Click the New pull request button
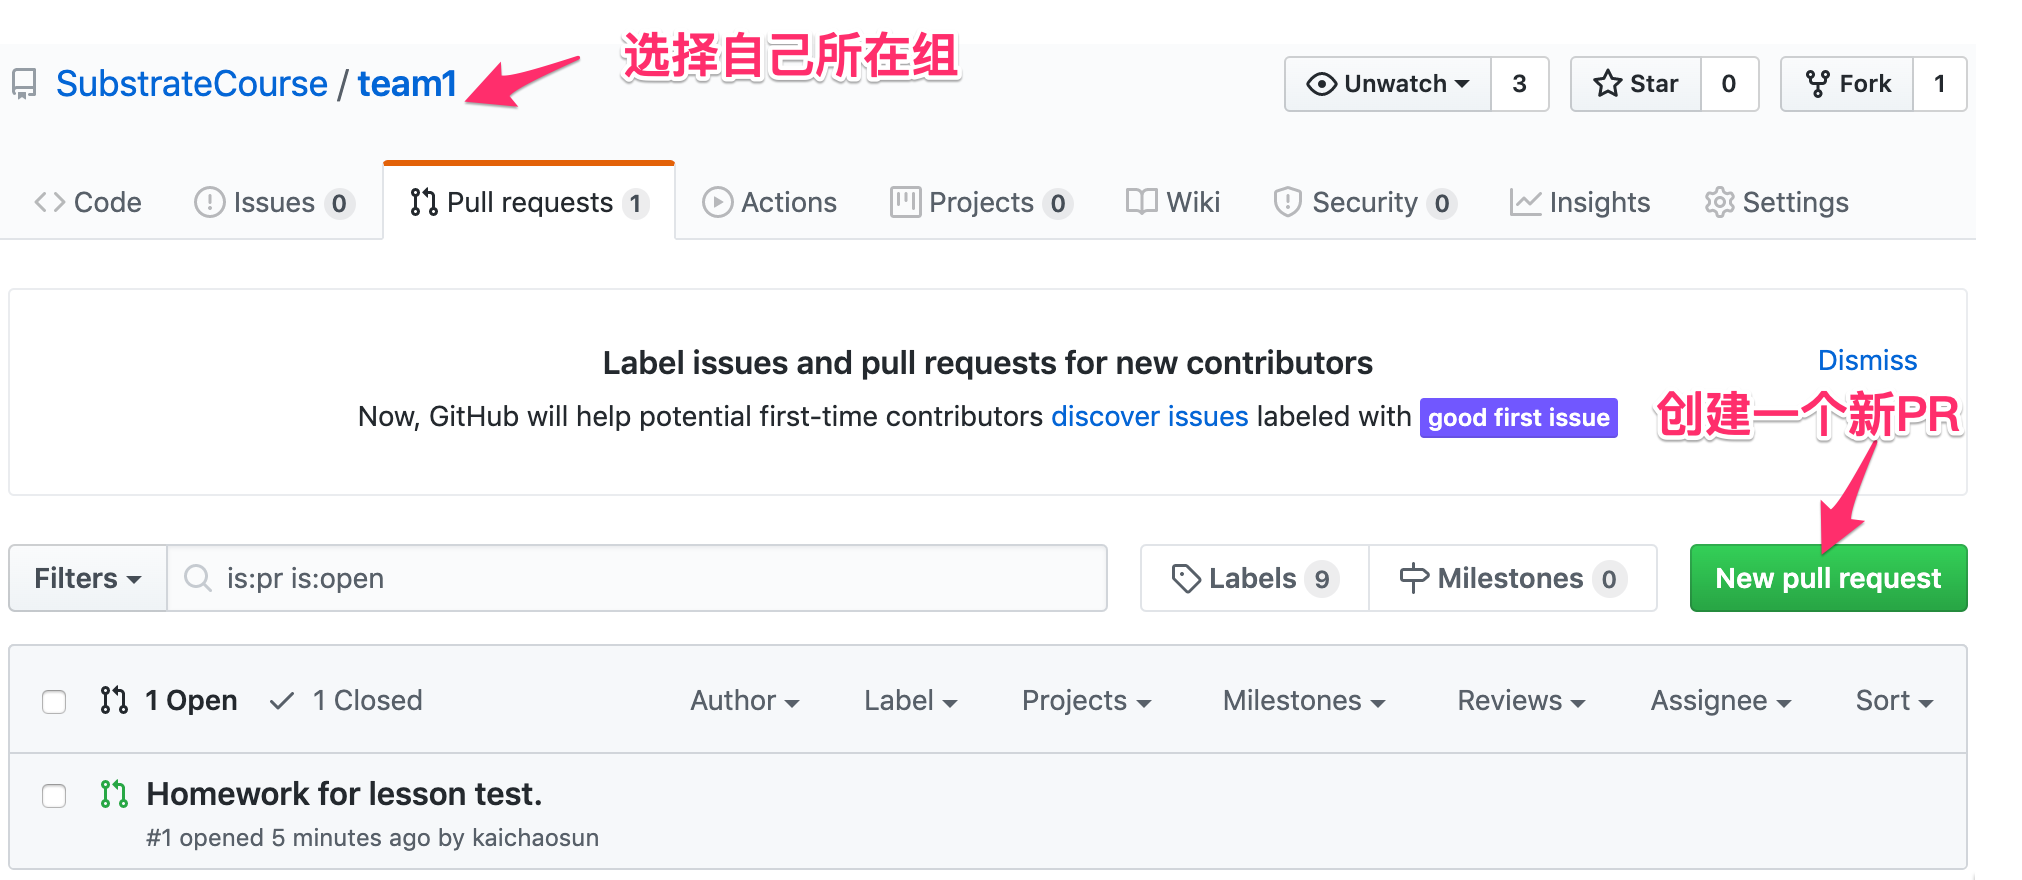This screenshot has height=880, width=2022. click(1828, 578)
